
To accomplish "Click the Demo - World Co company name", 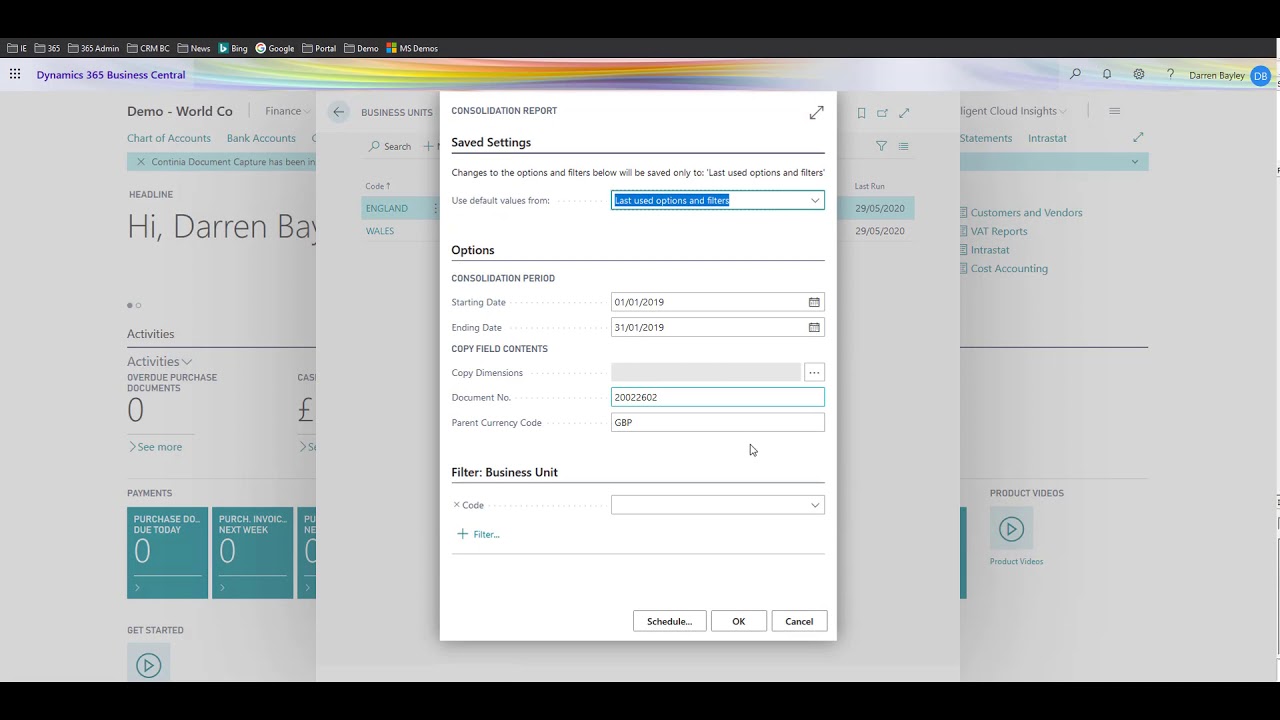I will pos(180,111).
